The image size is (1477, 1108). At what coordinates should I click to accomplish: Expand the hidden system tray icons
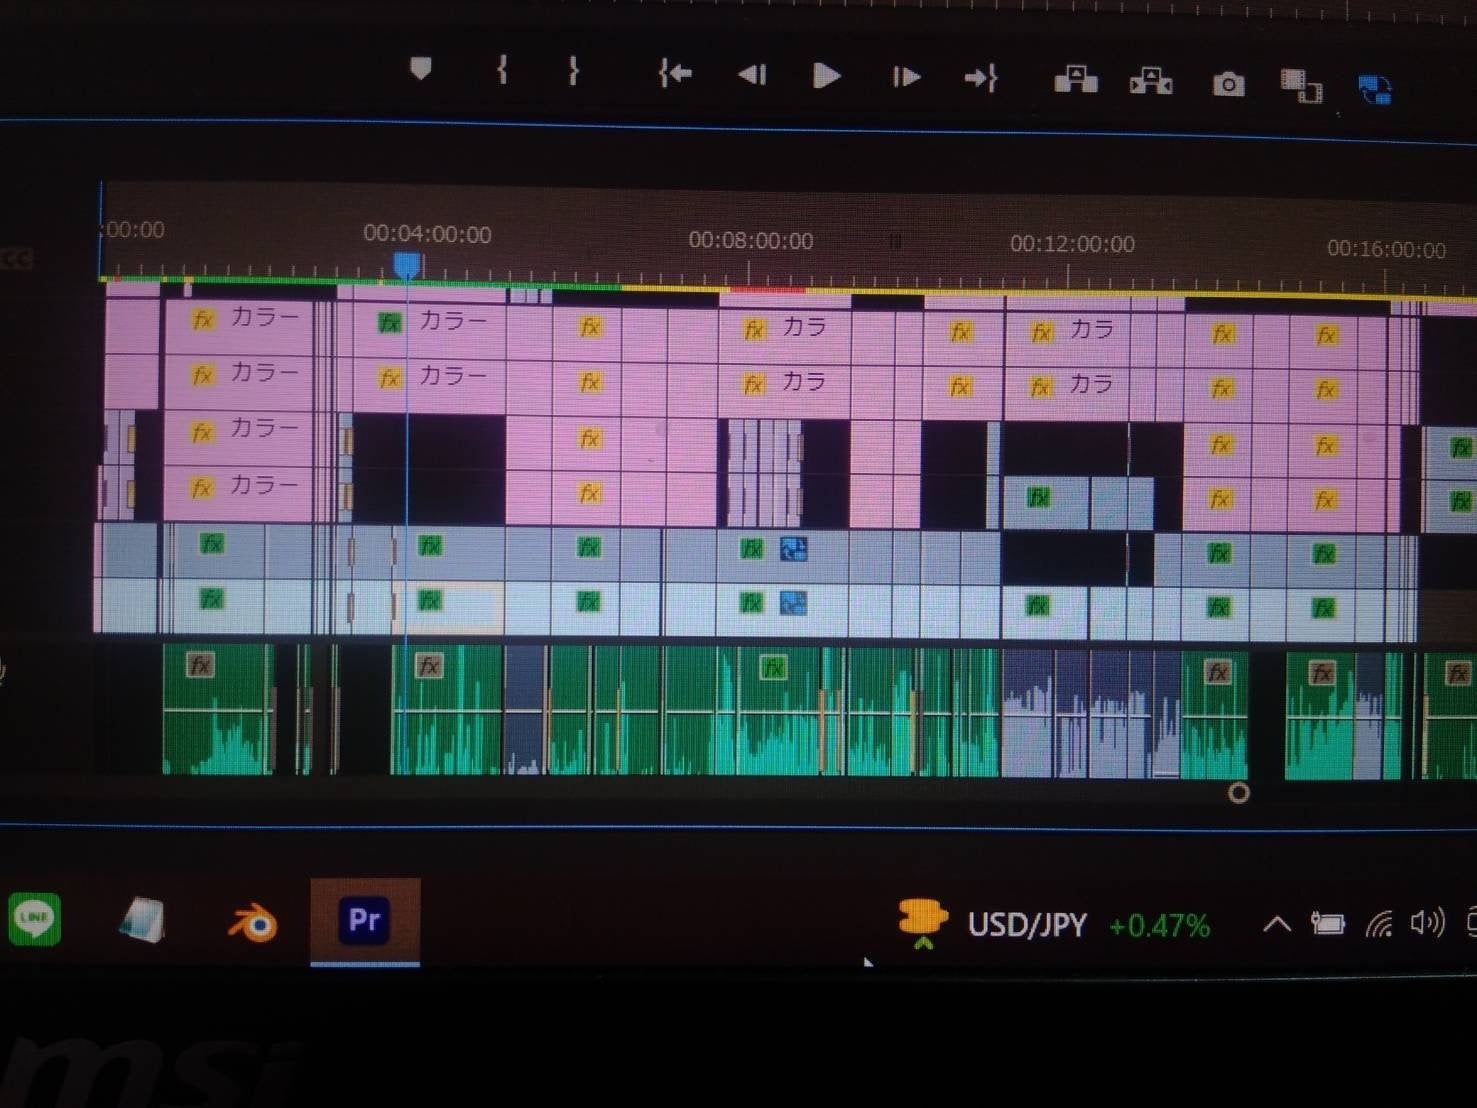pyautogui.click(x=1276, y=924)
